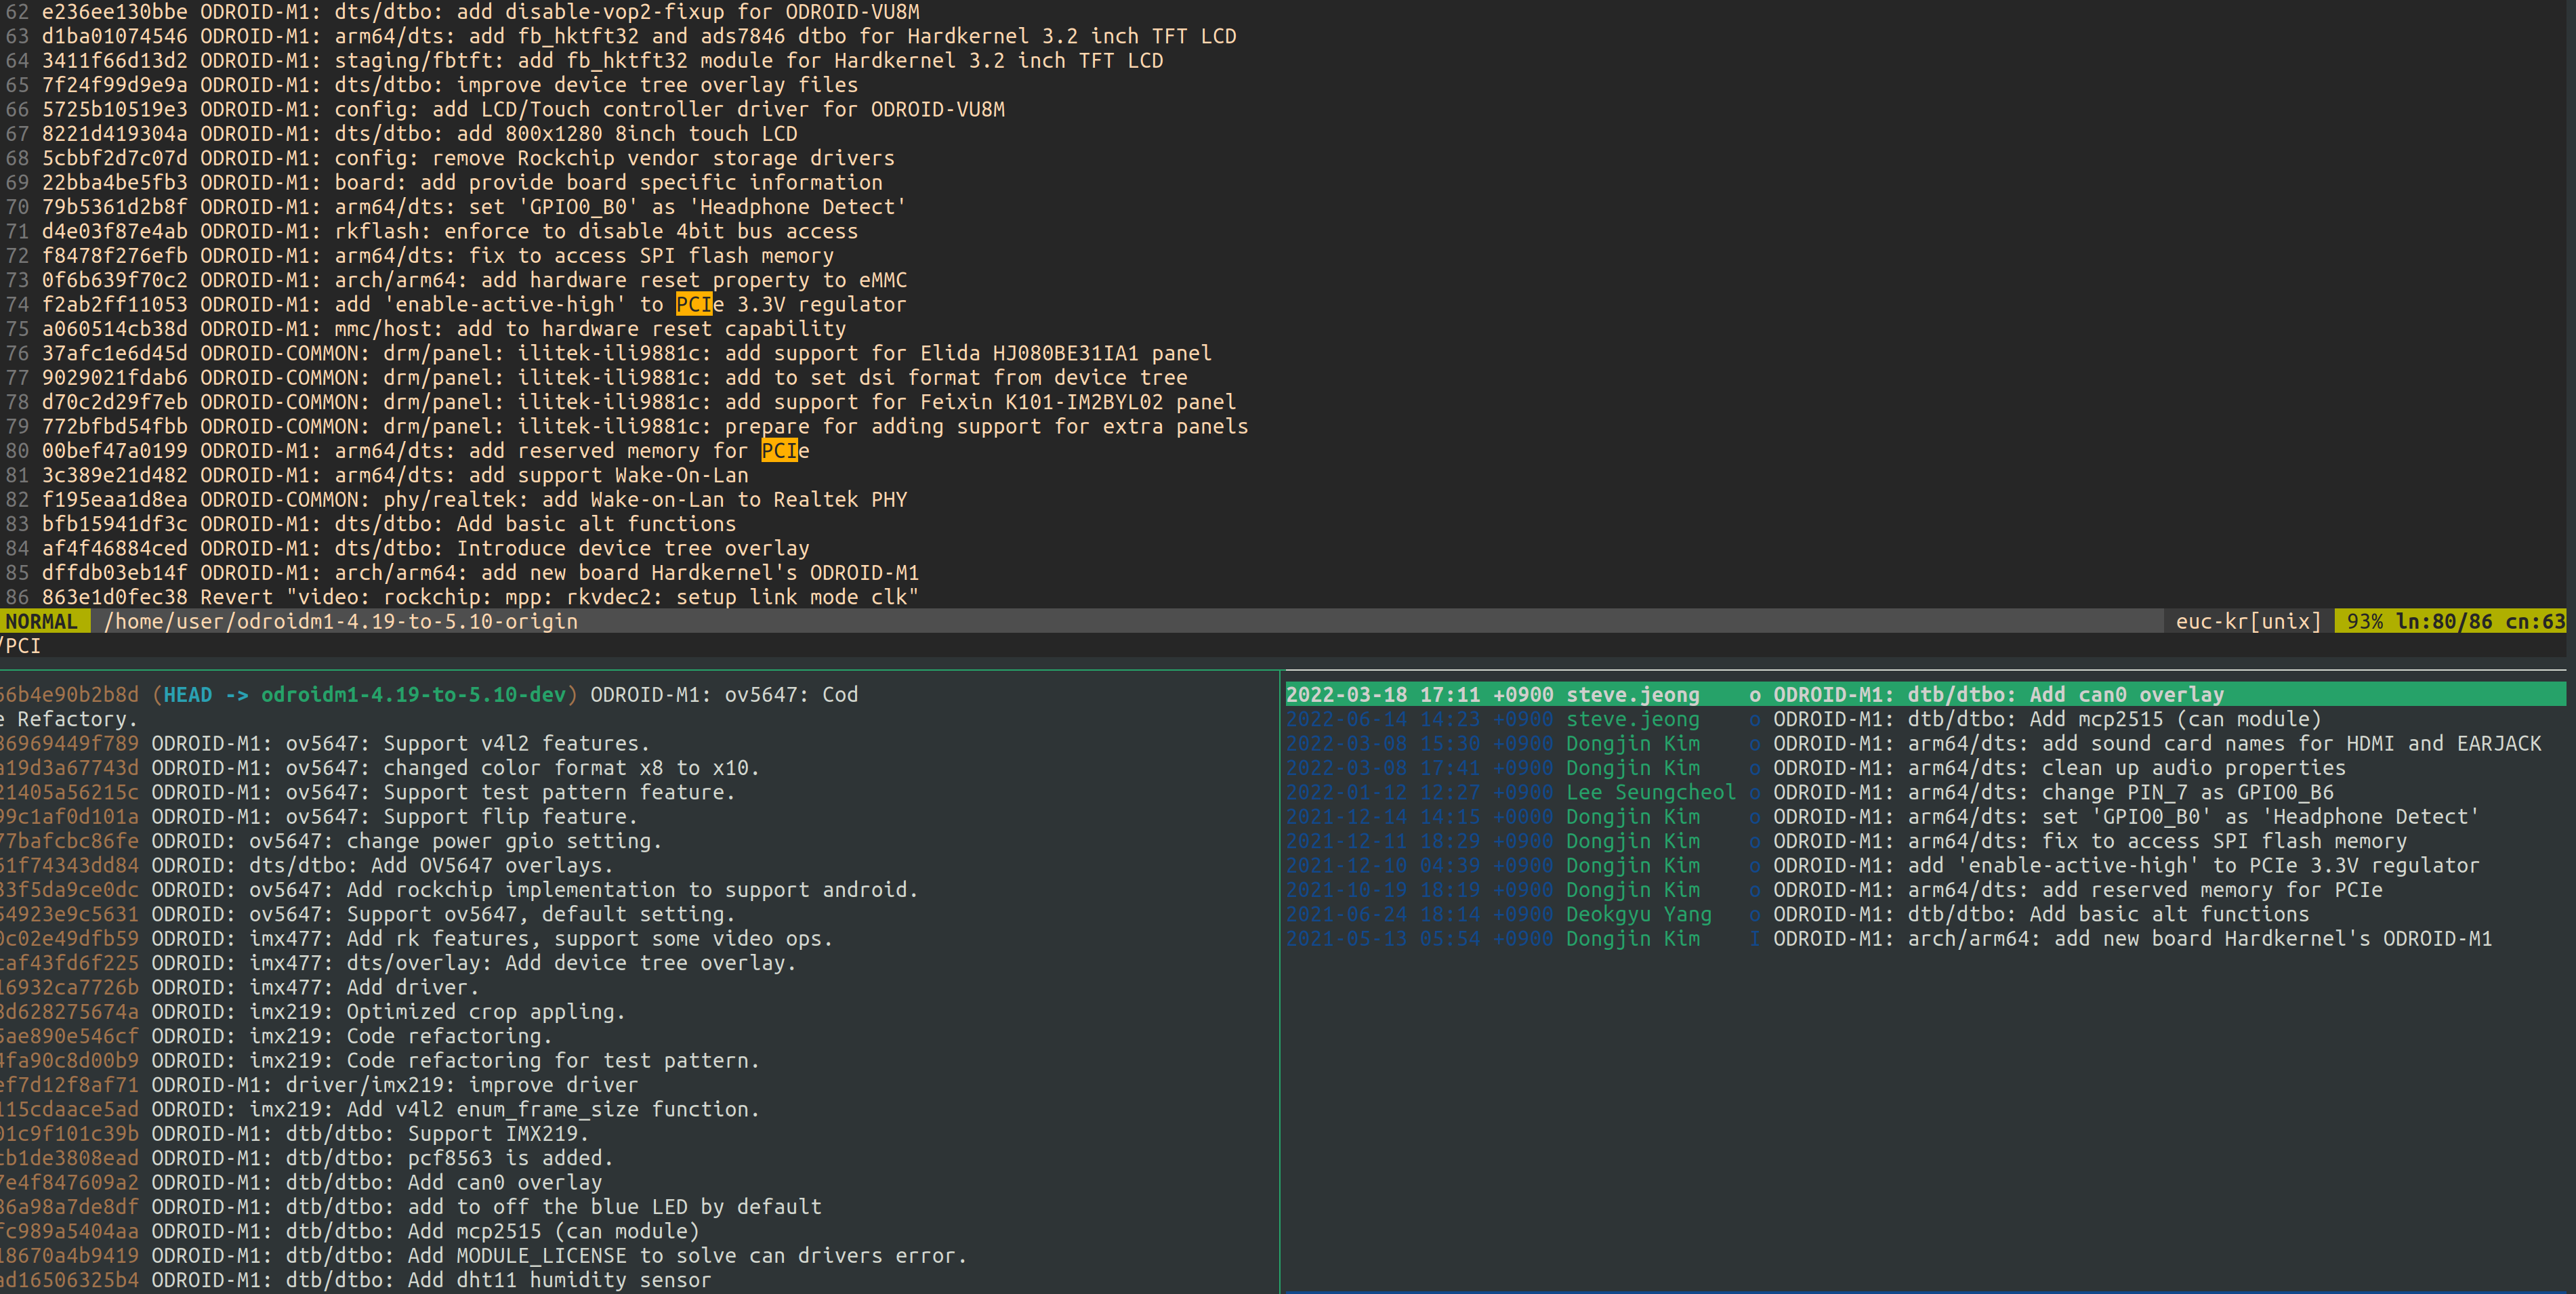Click the /PCI search command line
2576x1294 pixels.
coord(21,646)
